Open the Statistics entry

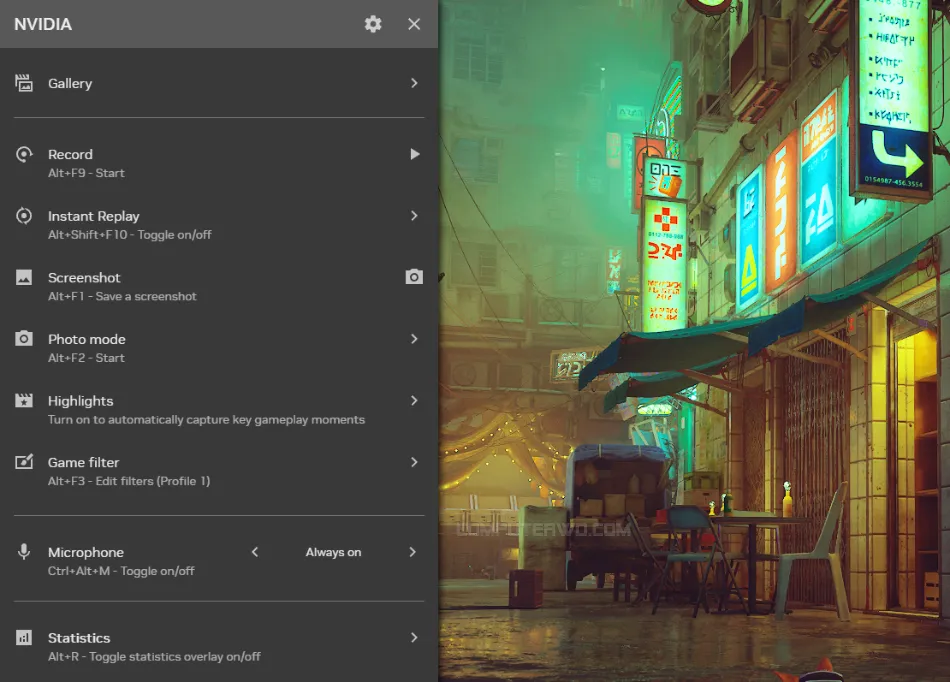(x=219, y=647)
